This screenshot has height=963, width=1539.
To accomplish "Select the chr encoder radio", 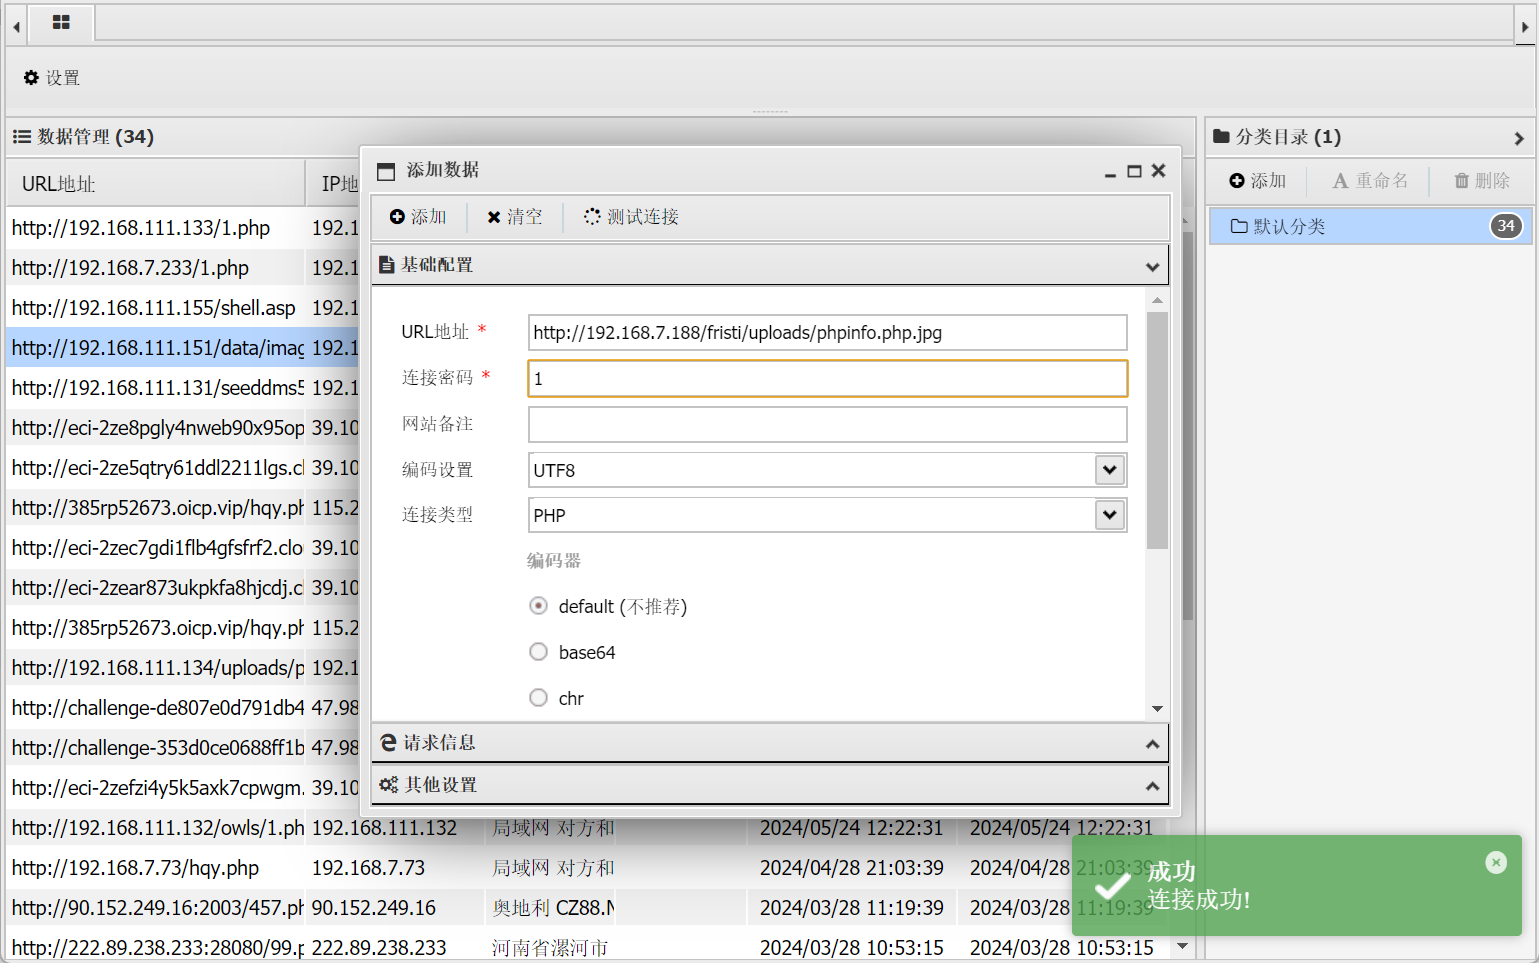I will pyautogui.click(x=538, y=698).
